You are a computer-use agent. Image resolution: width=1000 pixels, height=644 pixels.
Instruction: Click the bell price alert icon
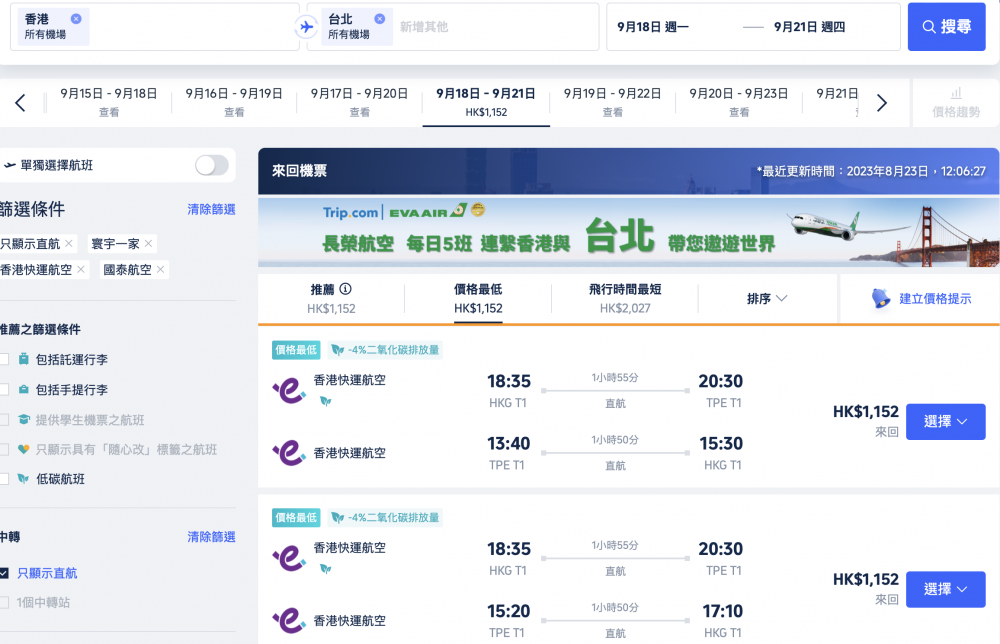click(881, 298)
